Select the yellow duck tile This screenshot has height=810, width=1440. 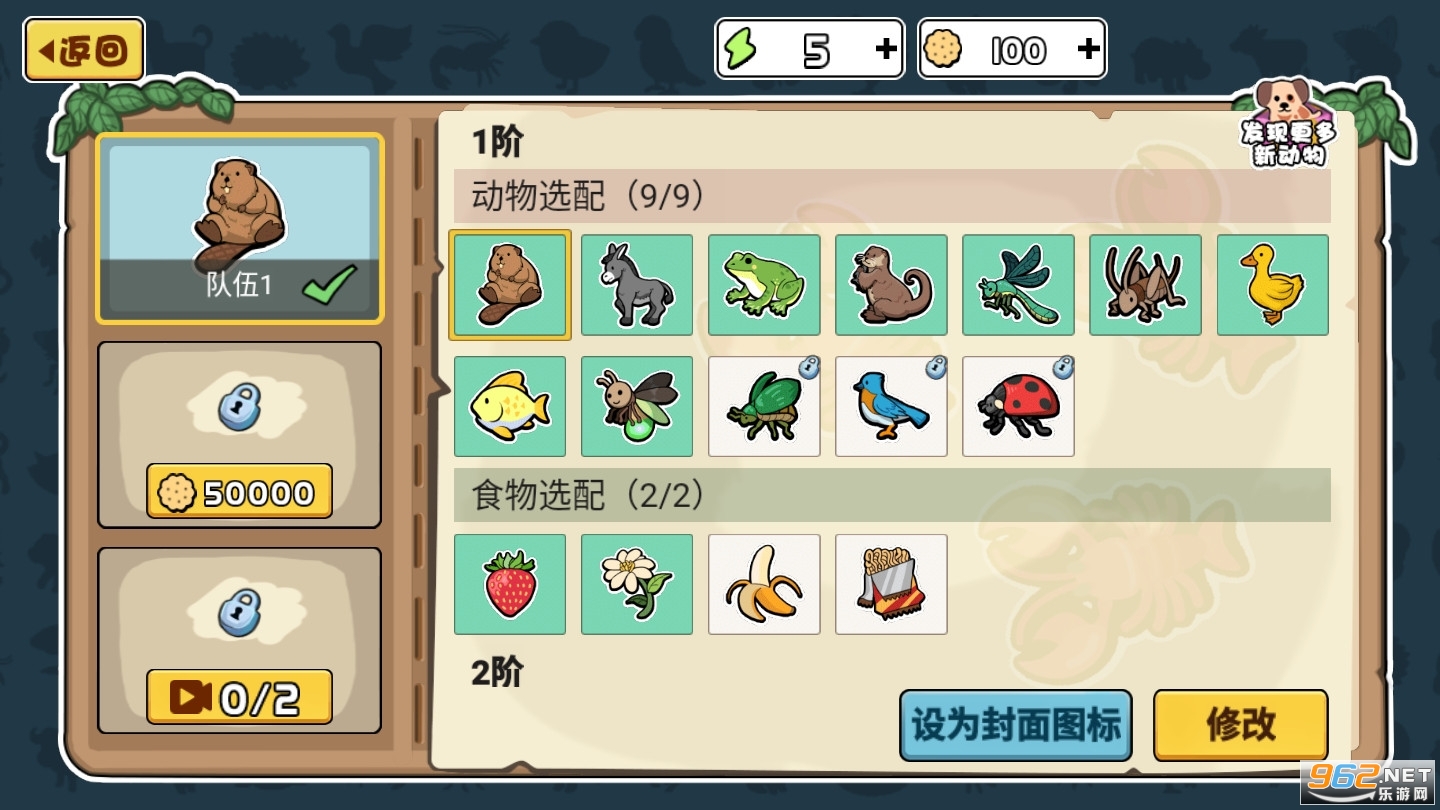tap(1272, 285)
